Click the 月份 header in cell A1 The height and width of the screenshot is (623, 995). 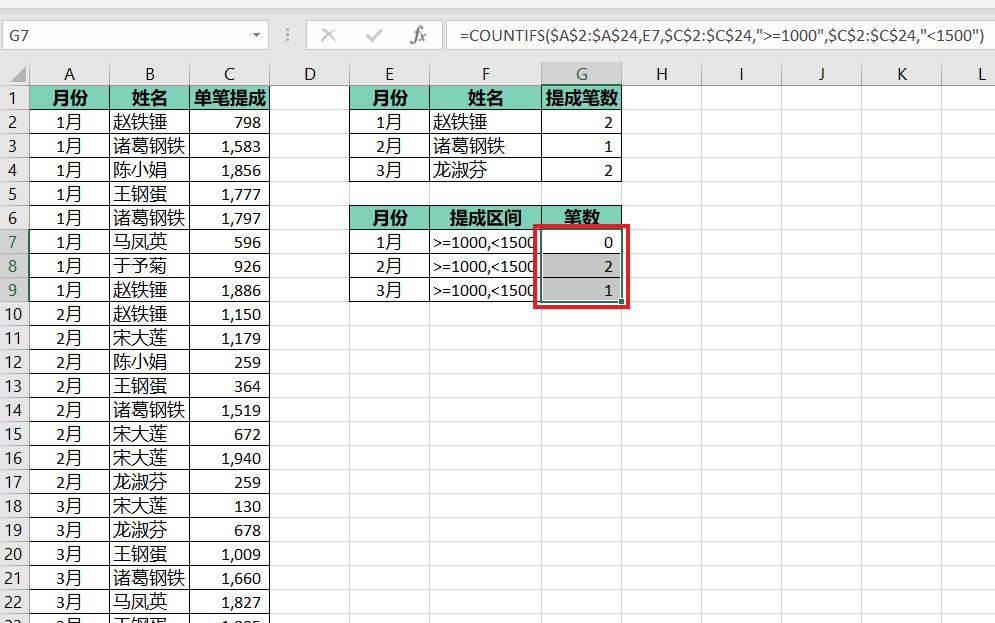(70, 98)
